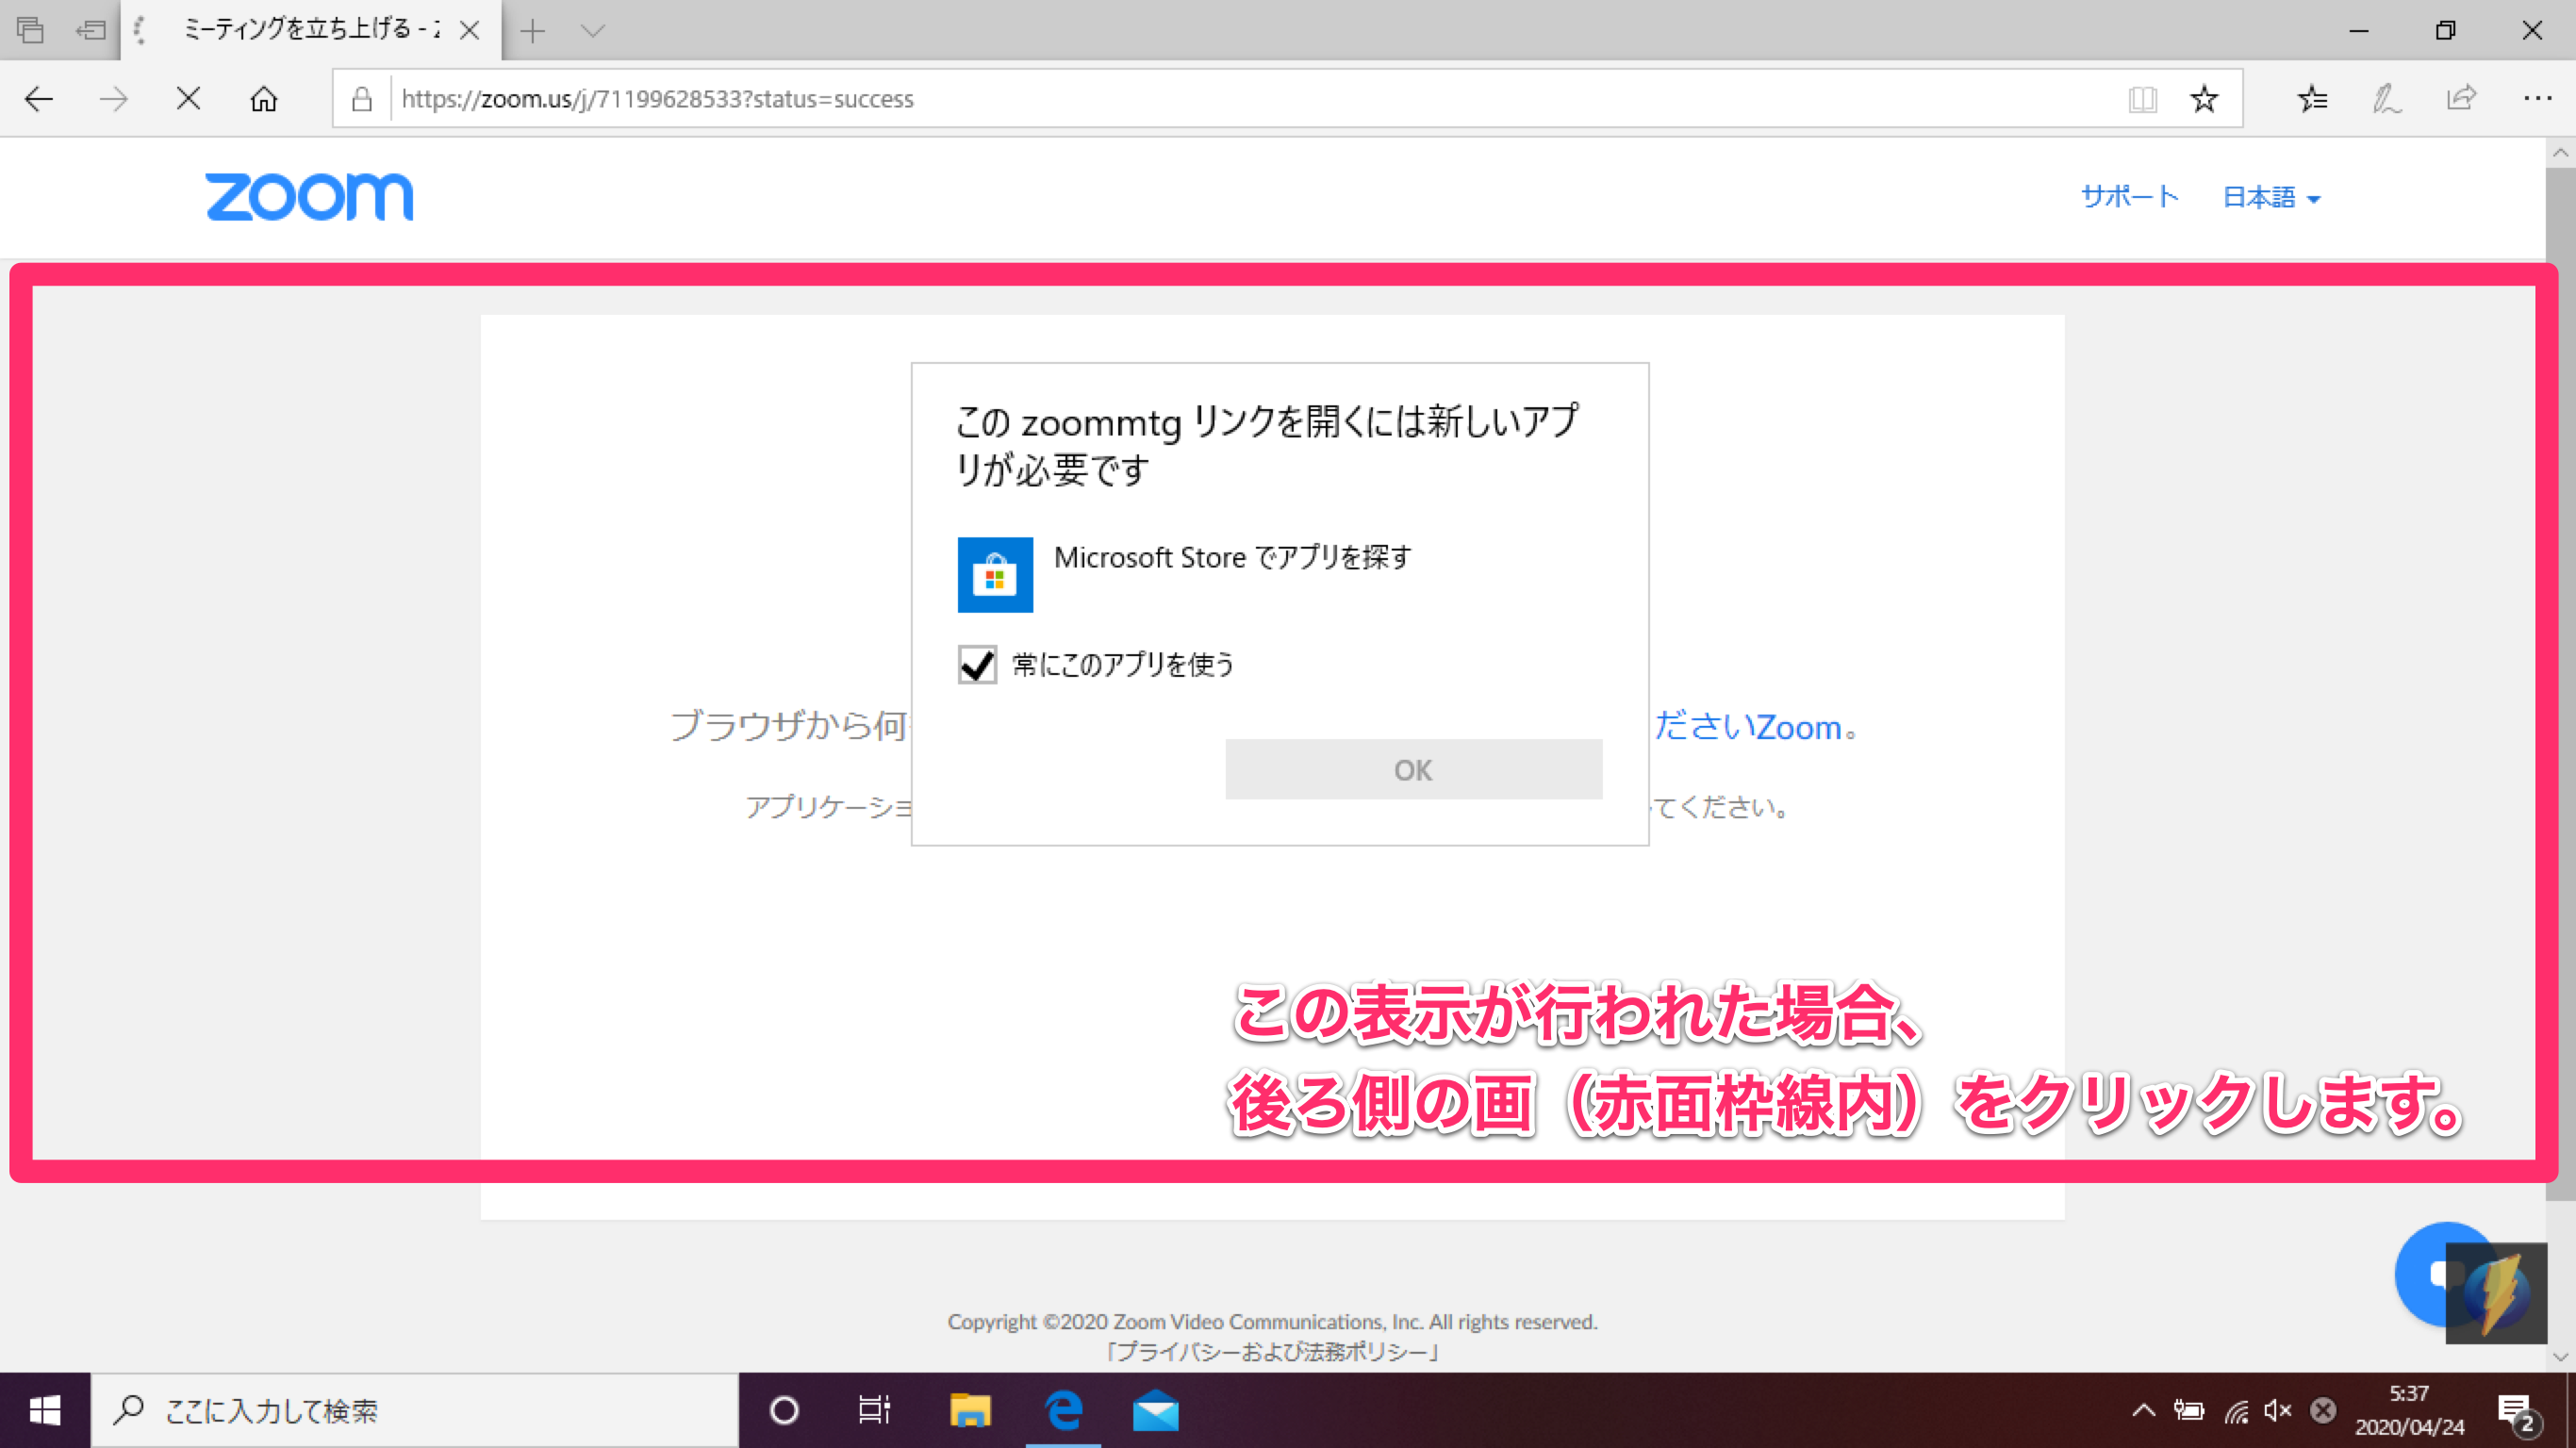Screen dimensions: 2576x1448
Task: Open reading view book icon
Action: pos(2142,99)
